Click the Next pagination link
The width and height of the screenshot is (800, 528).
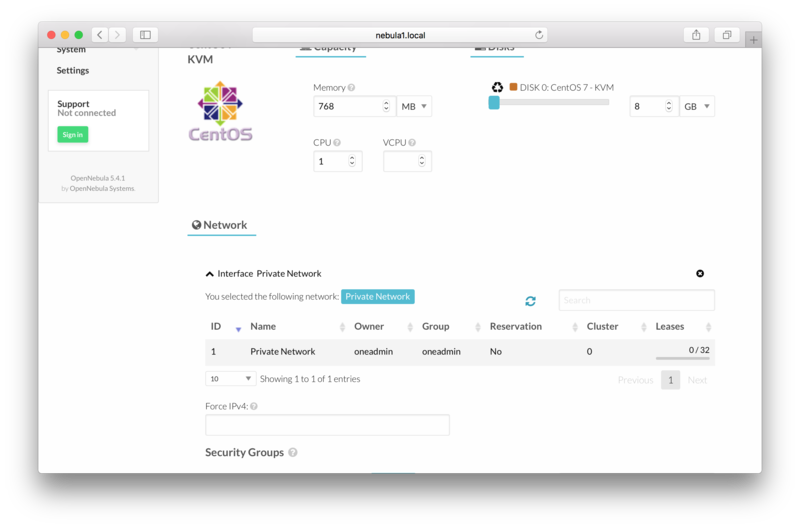click(697, 380)
